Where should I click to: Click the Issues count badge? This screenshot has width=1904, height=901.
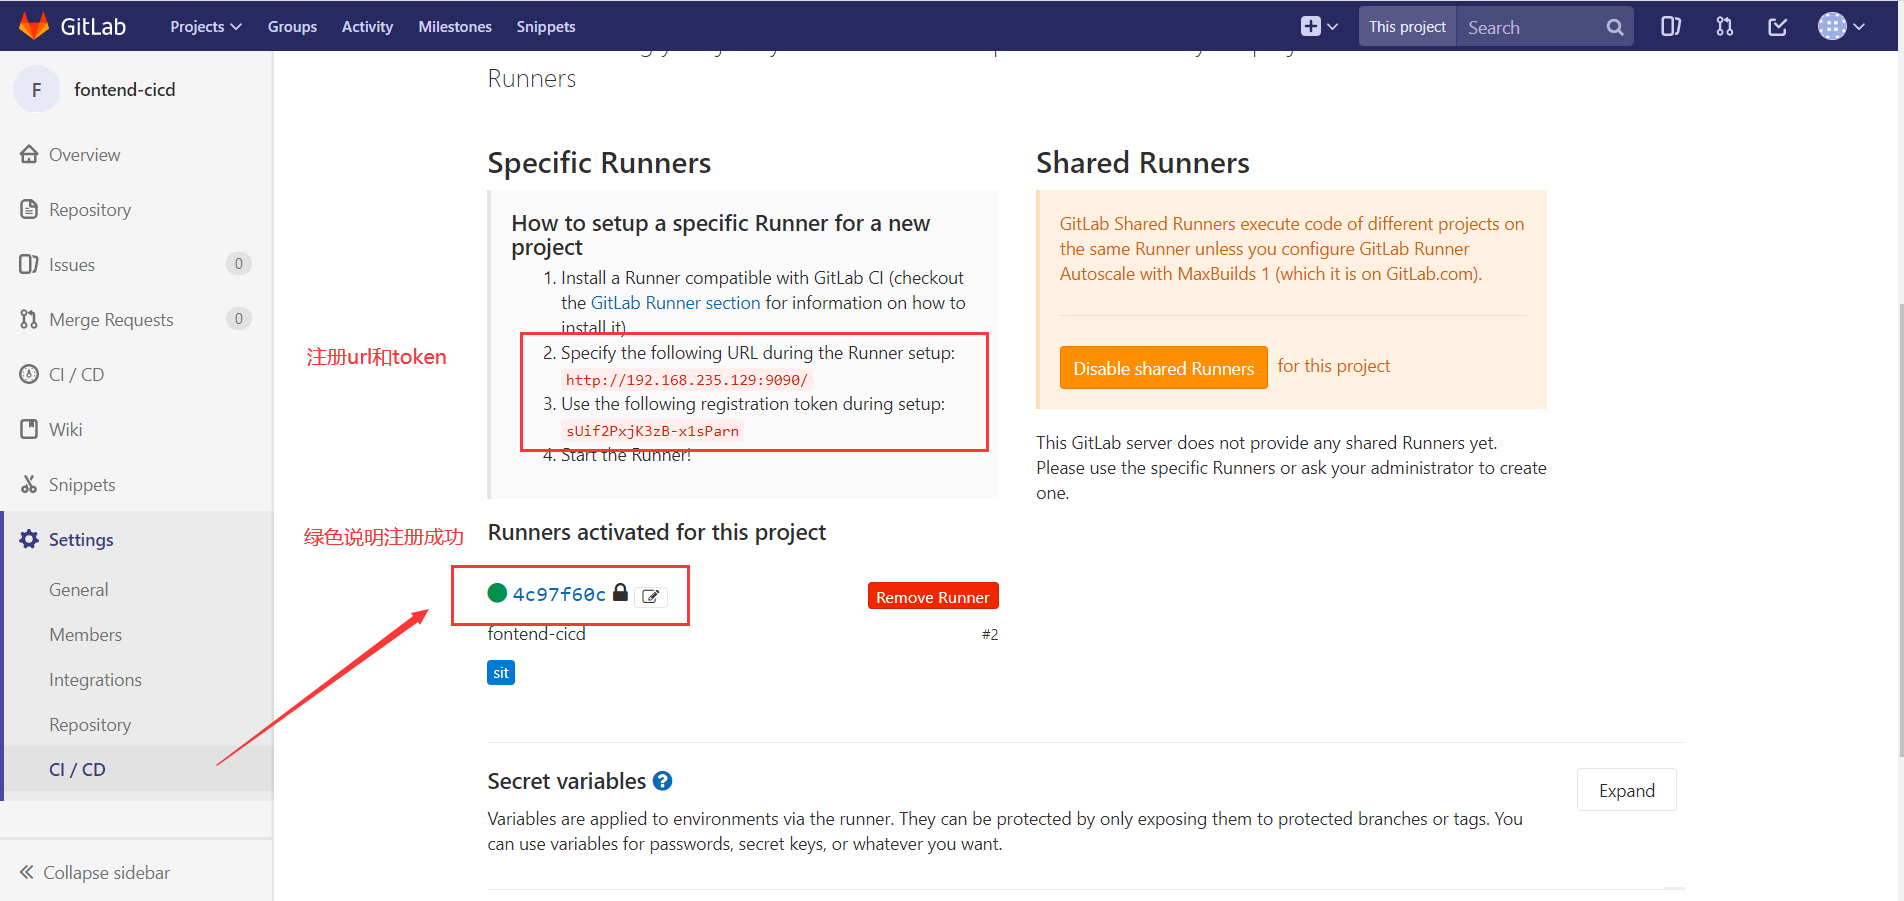click(238, 264)
